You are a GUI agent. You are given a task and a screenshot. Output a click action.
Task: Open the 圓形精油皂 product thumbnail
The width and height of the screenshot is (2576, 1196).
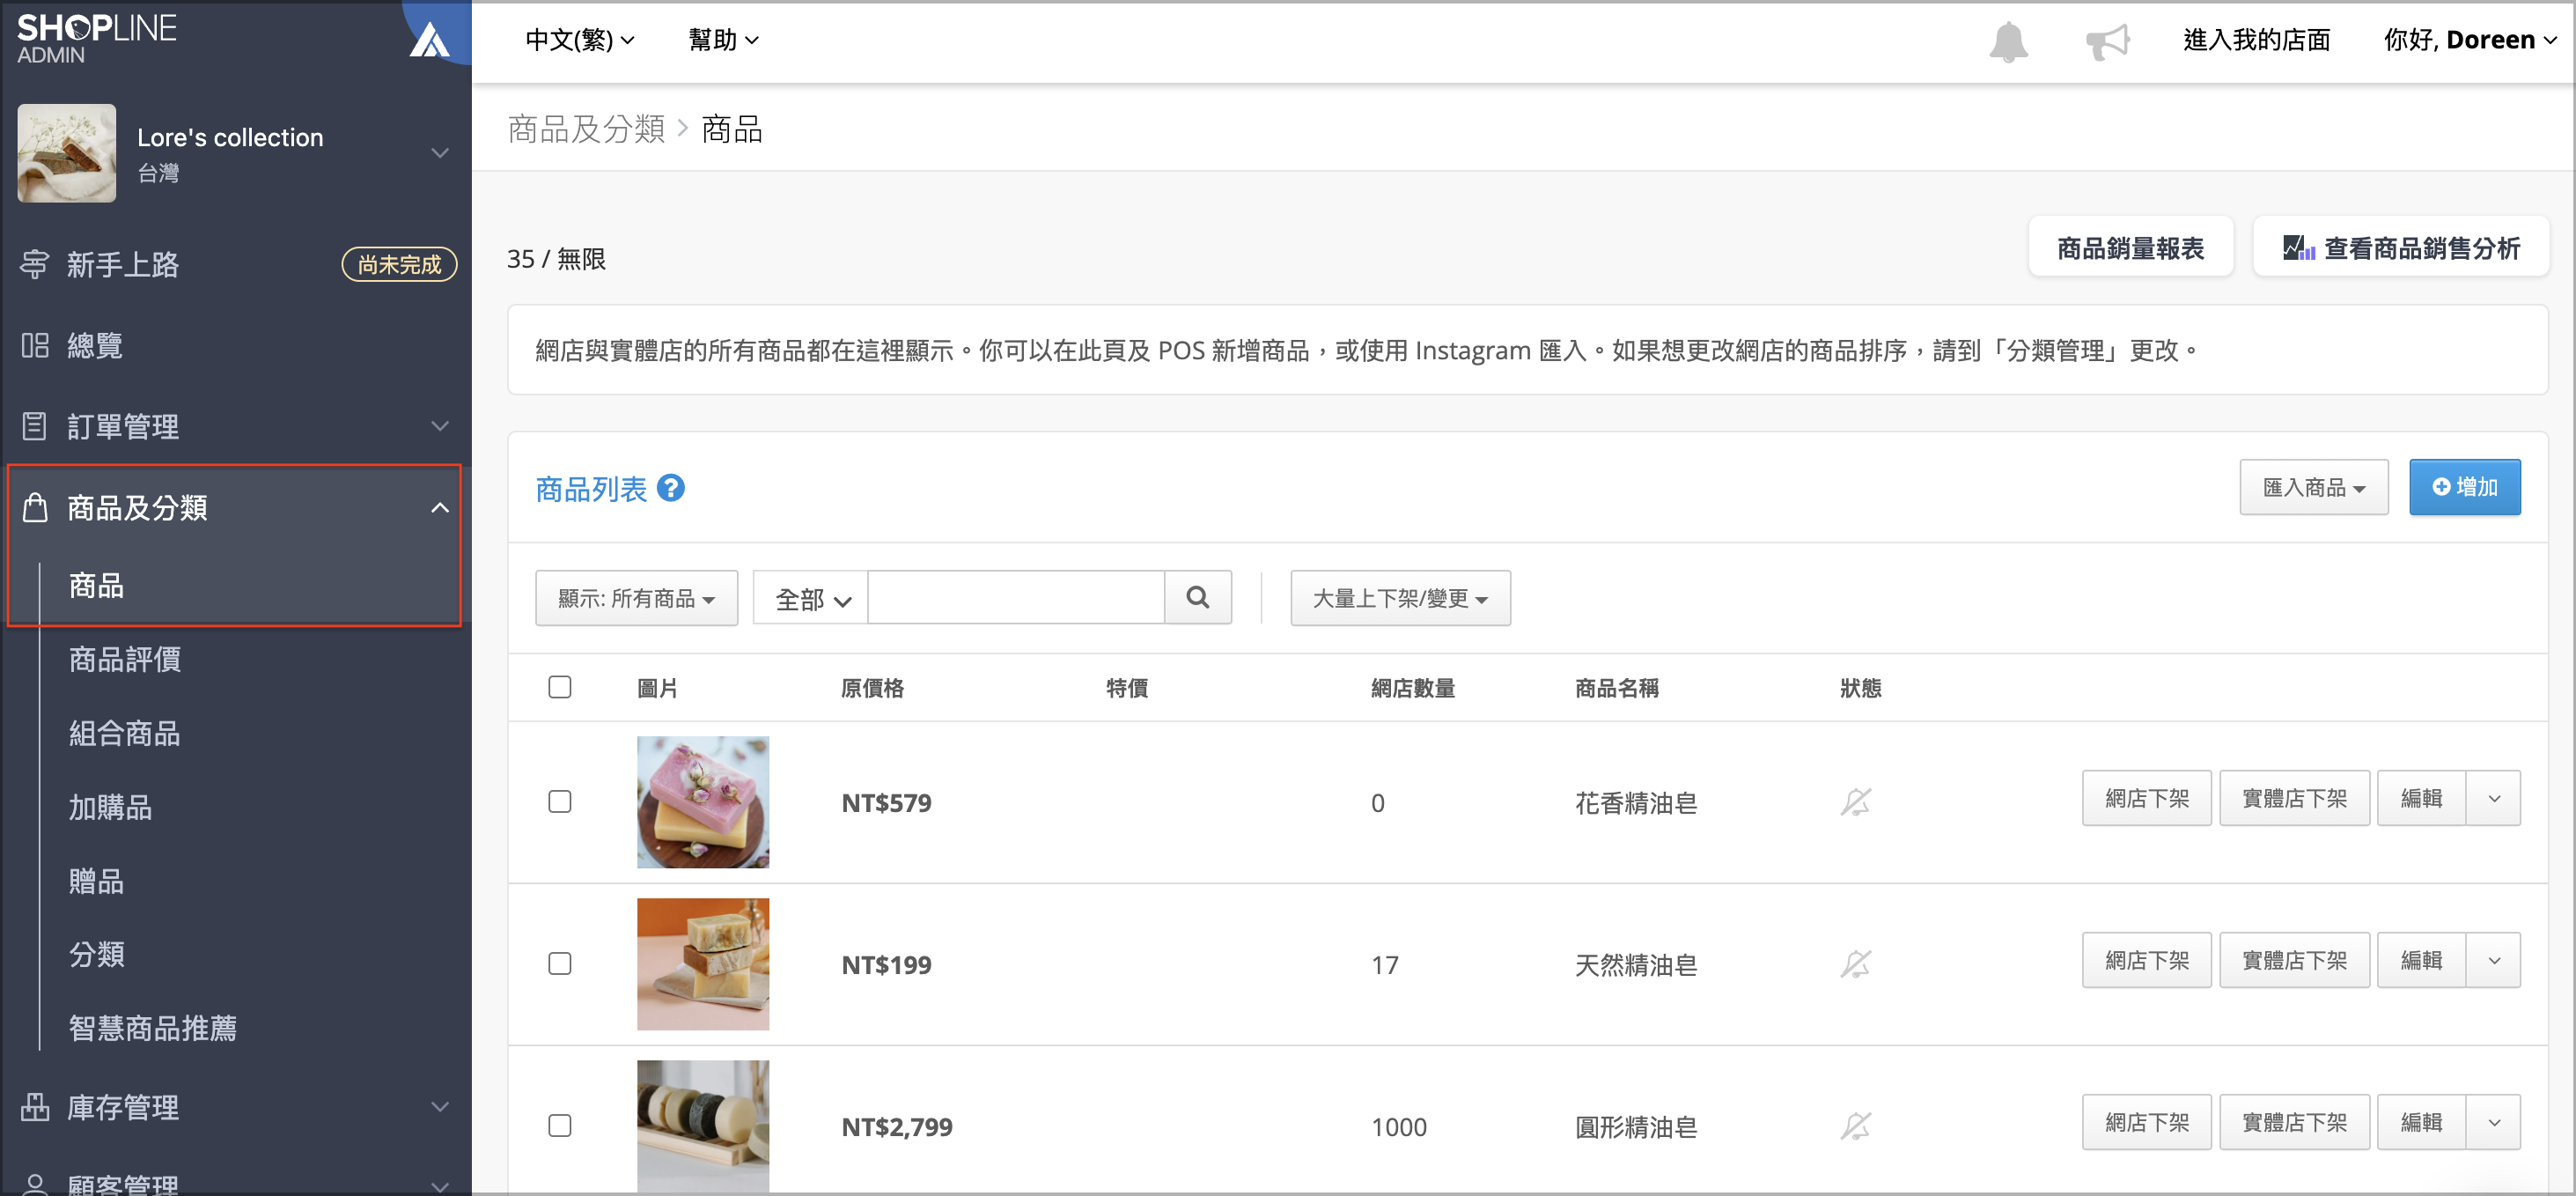(703, 1126)
